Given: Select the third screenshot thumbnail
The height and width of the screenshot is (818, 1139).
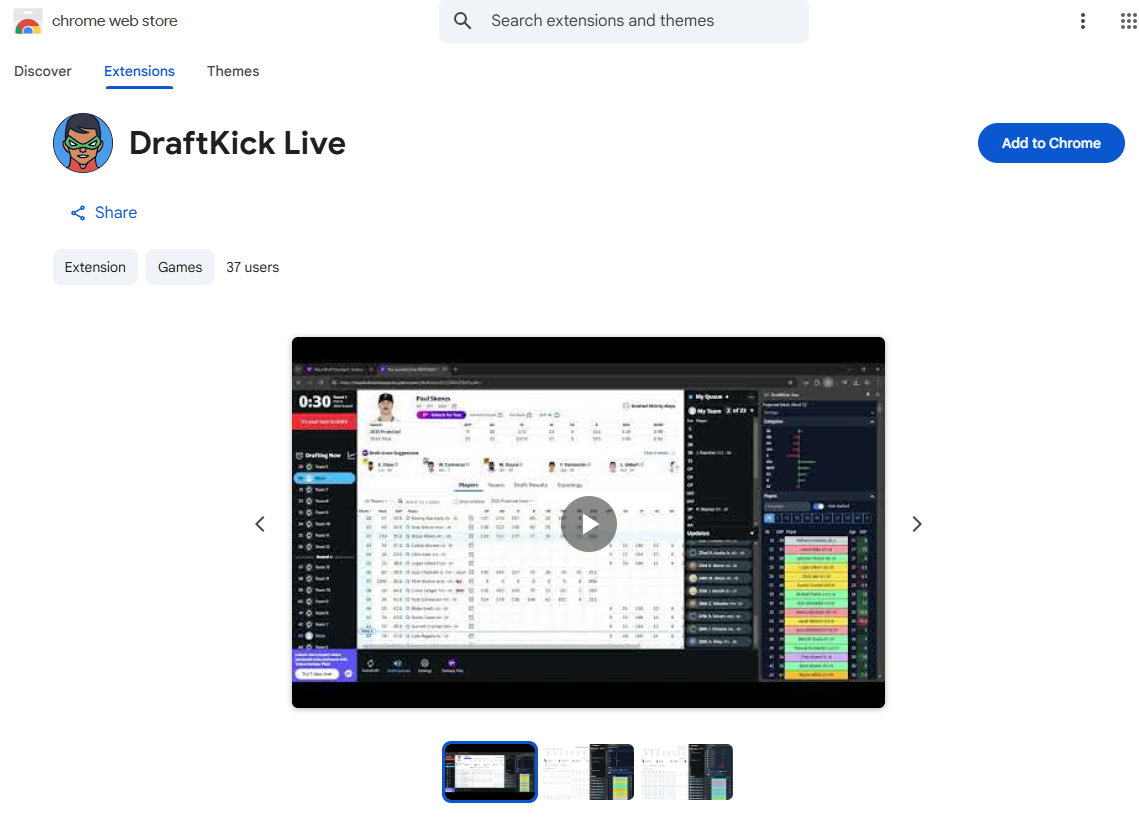Looking at the screenshot, I should pyautogui.click(x=686, y=772).
